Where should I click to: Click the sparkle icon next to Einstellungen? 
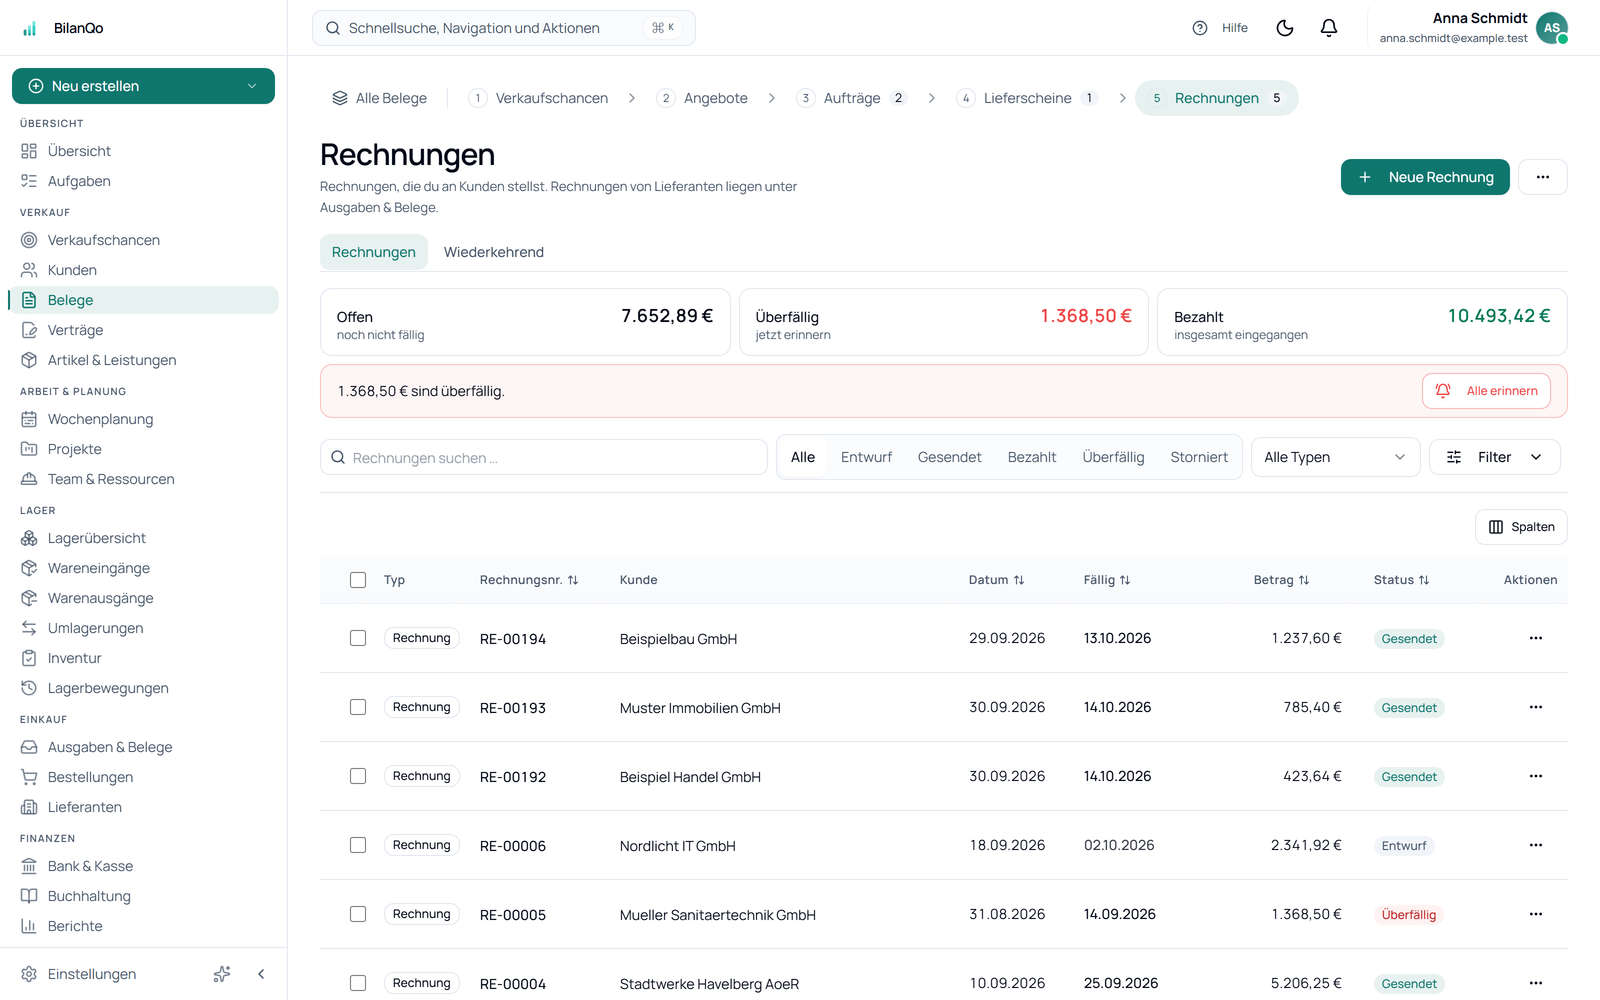222,974
